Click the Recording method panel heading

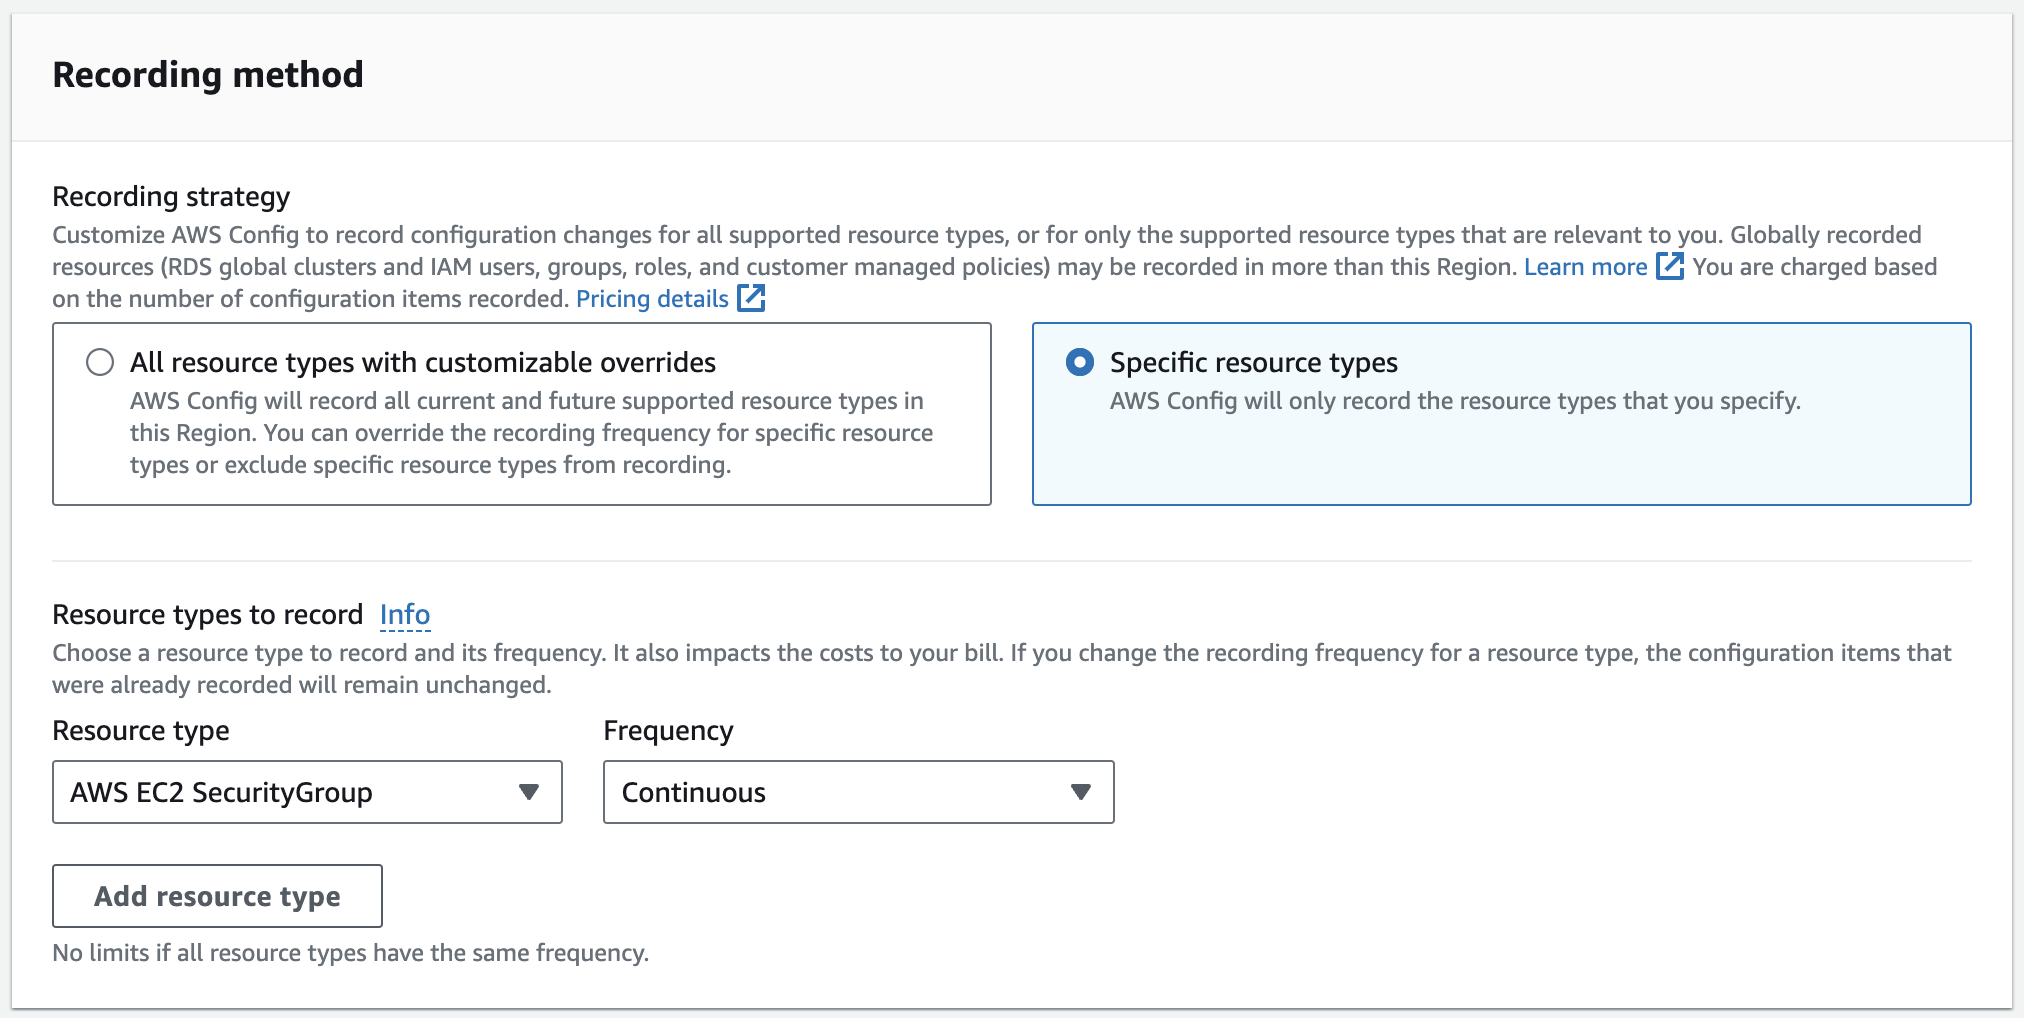point(208,75)
